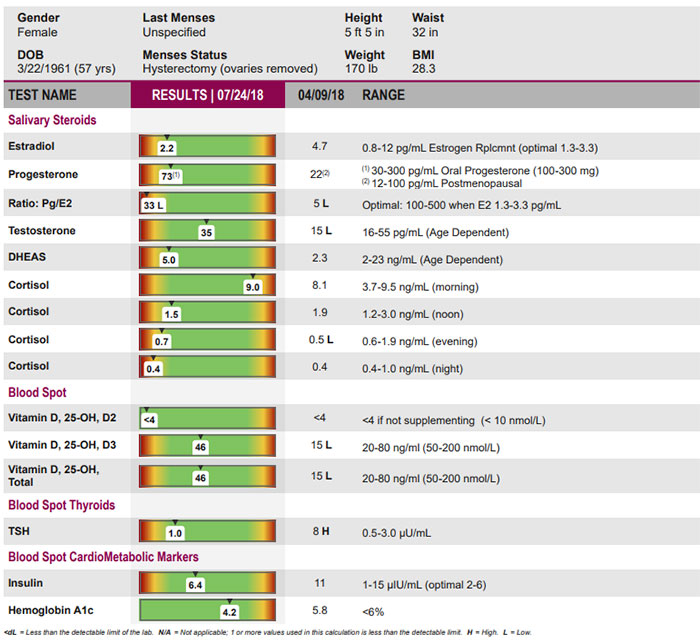This screenshot has width=700, height=643.
Task: Click the Hemoglobin A1c 4.2 marker
Action: [229, 612]
